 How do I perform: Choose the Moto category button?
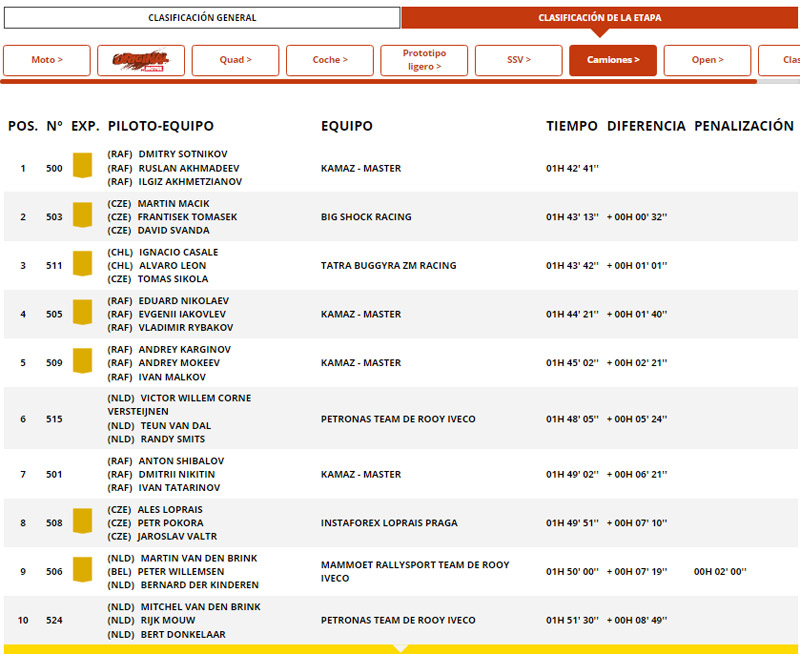[x=46, y=60]
